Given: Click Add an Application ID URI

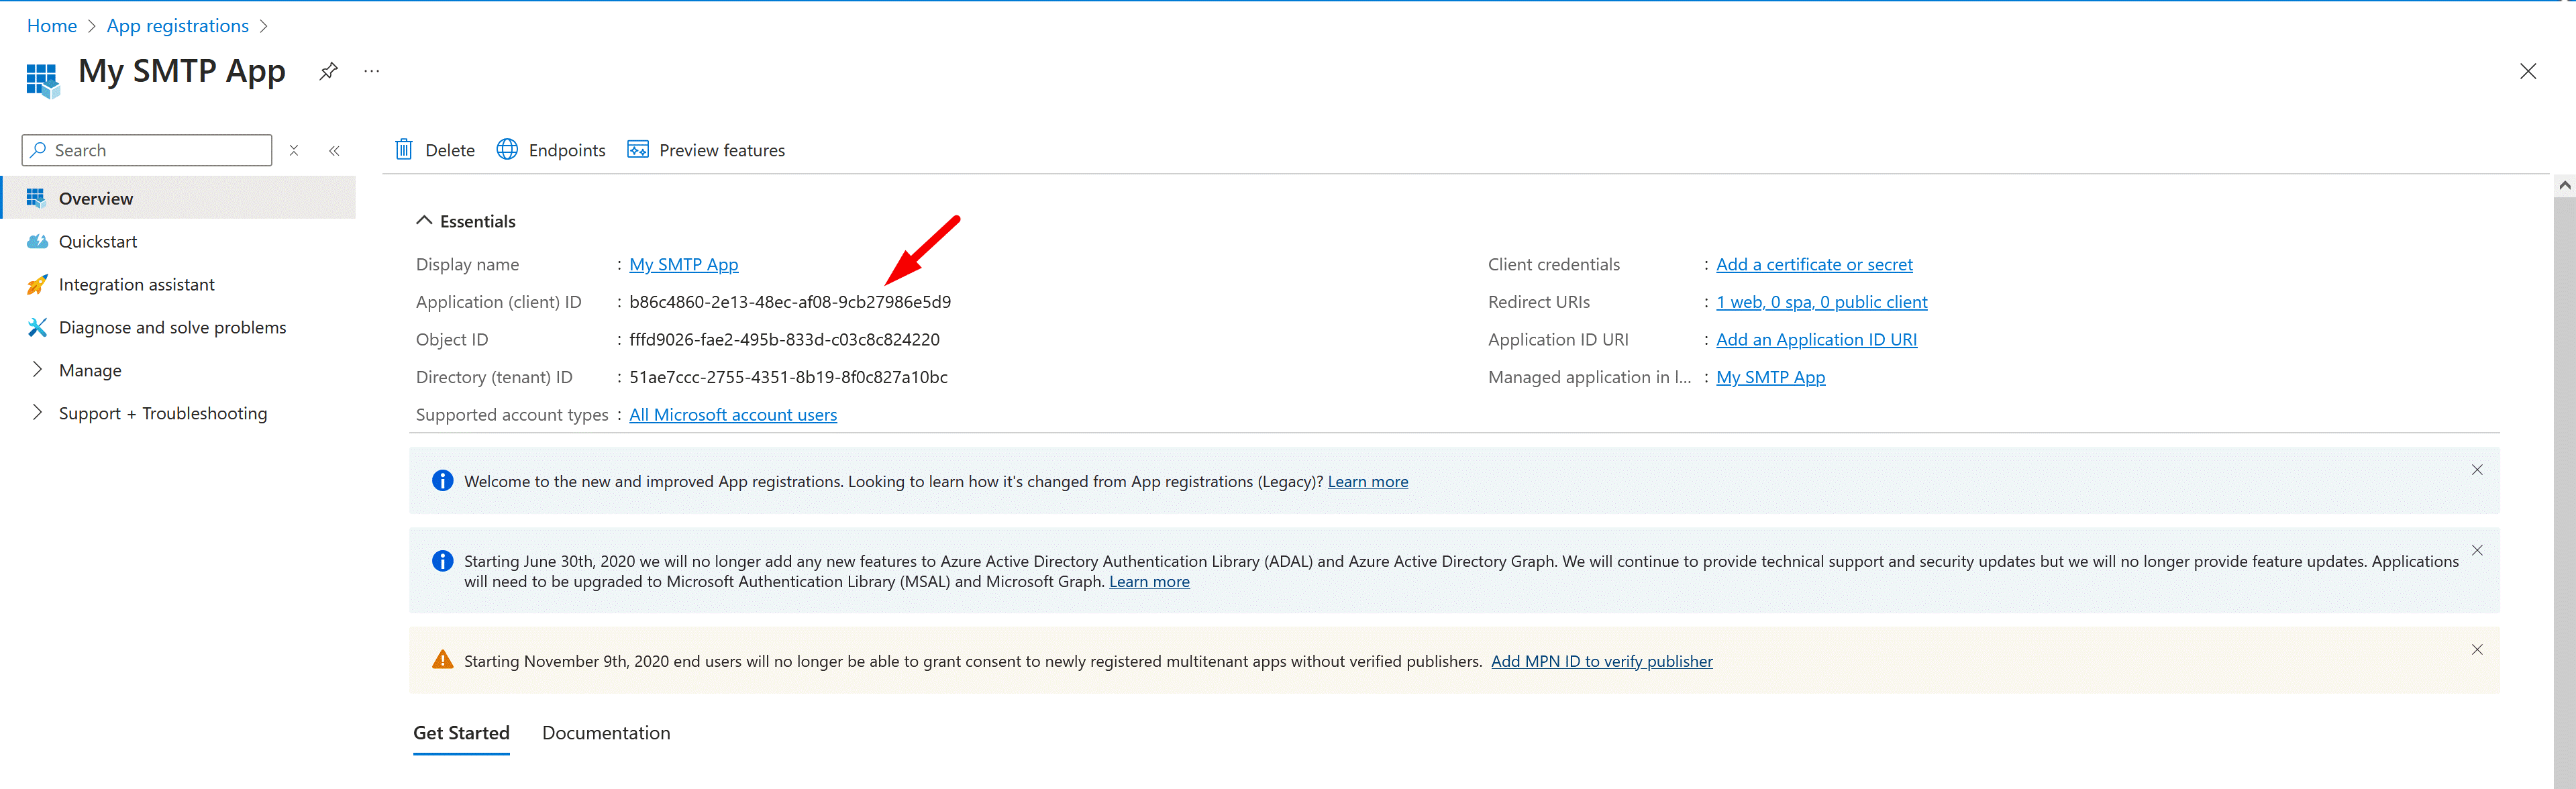Looking at the screenshot, I should coord(1816,339).
